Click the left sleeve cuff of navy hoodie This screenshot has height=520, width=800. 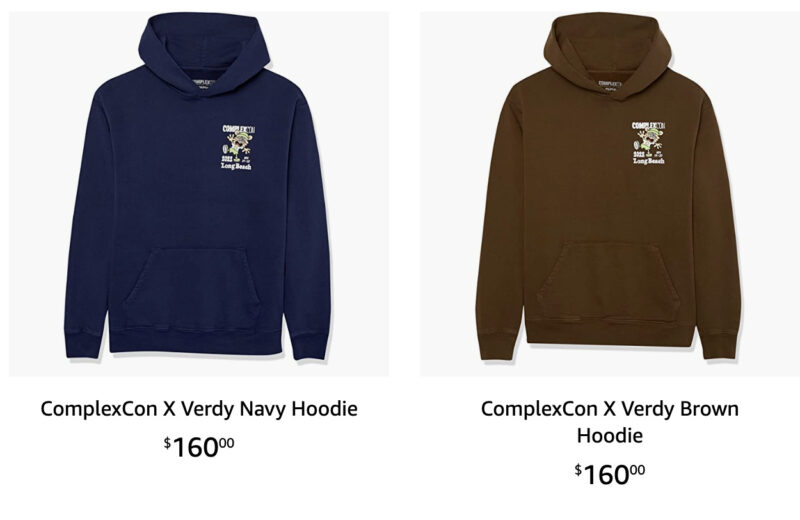85,343
